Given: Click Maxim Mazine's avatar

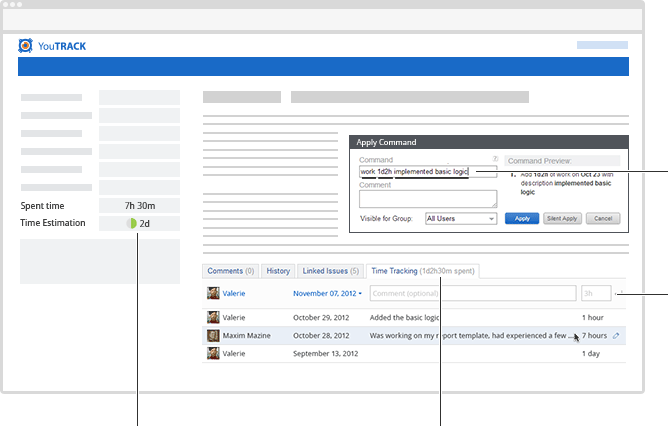Looking at the screenshot, I should (x=213, y=336).
